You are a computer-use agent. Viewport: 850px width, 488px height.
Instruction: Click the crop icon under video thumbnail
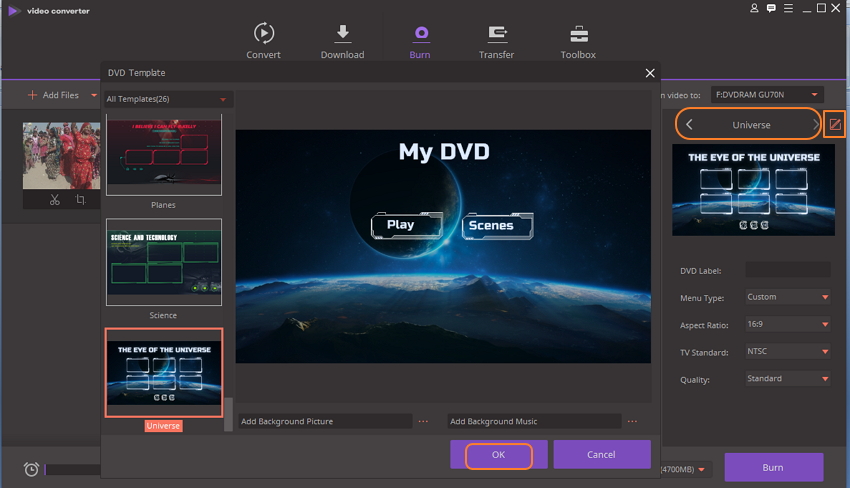[x=81, y=200]
